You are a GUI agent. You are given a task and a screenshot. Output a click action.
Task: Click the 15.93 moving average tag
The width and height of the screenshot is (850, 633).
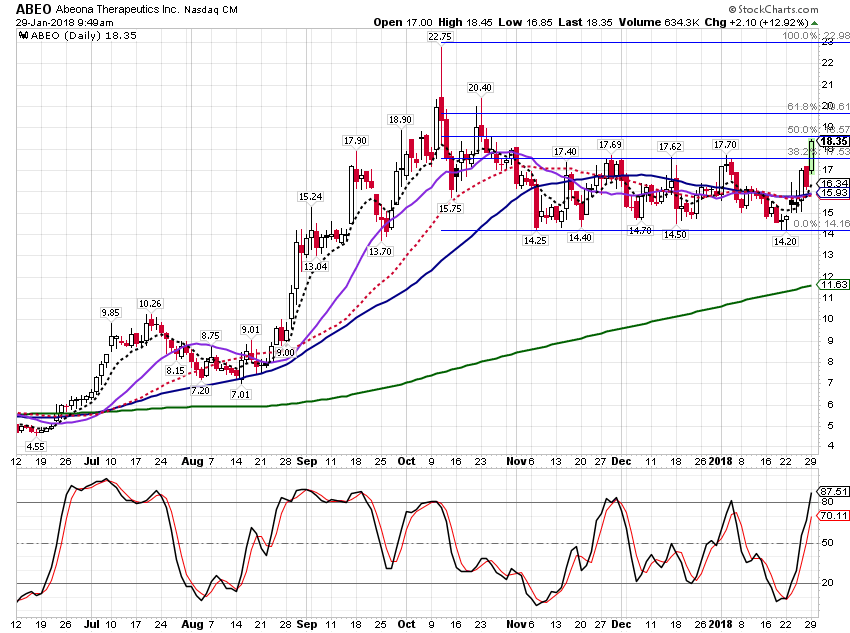(x=834, y=192)
